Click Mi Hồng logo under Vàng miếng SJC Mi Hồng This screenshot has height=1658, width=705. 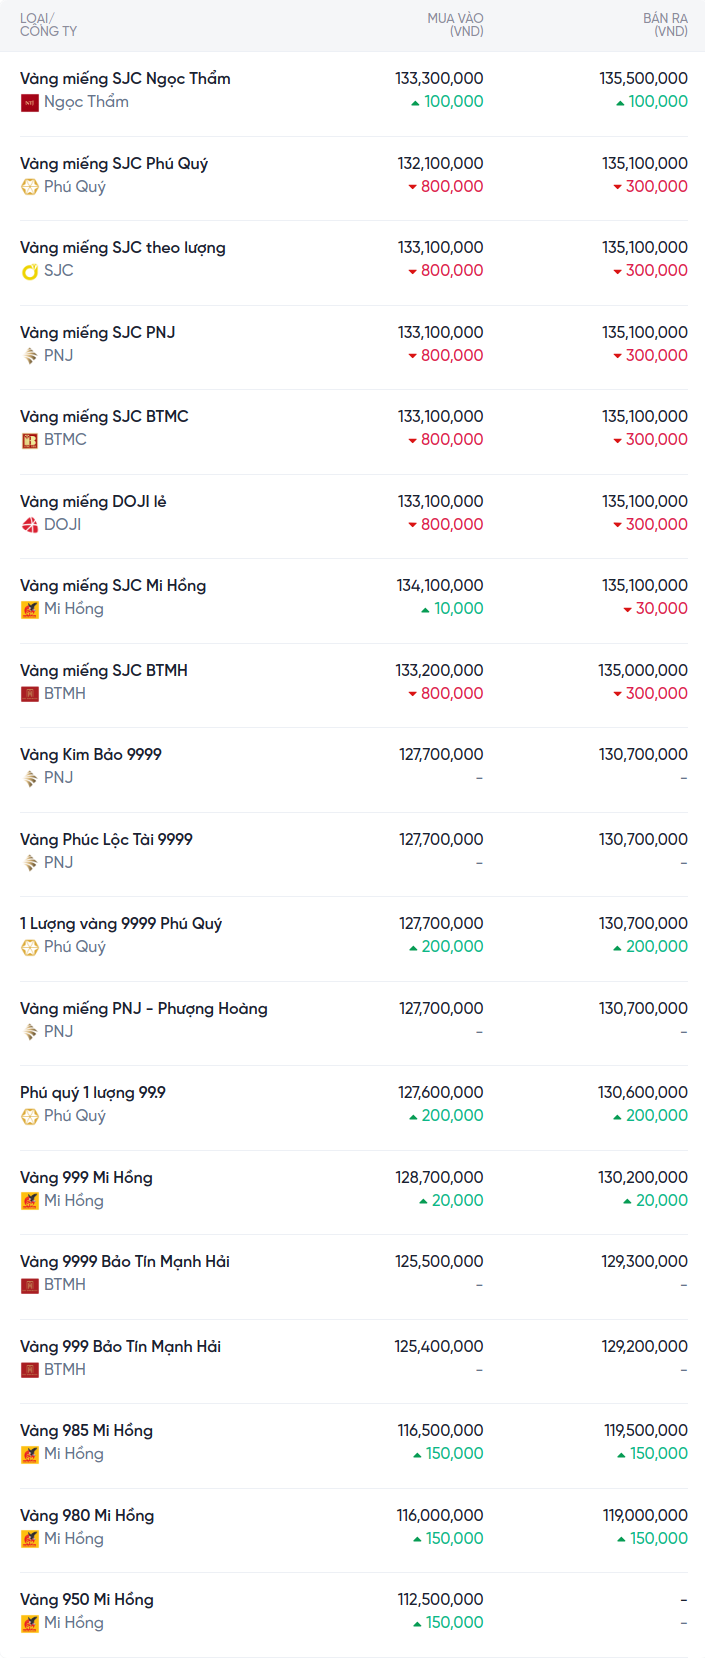[30, 609]
